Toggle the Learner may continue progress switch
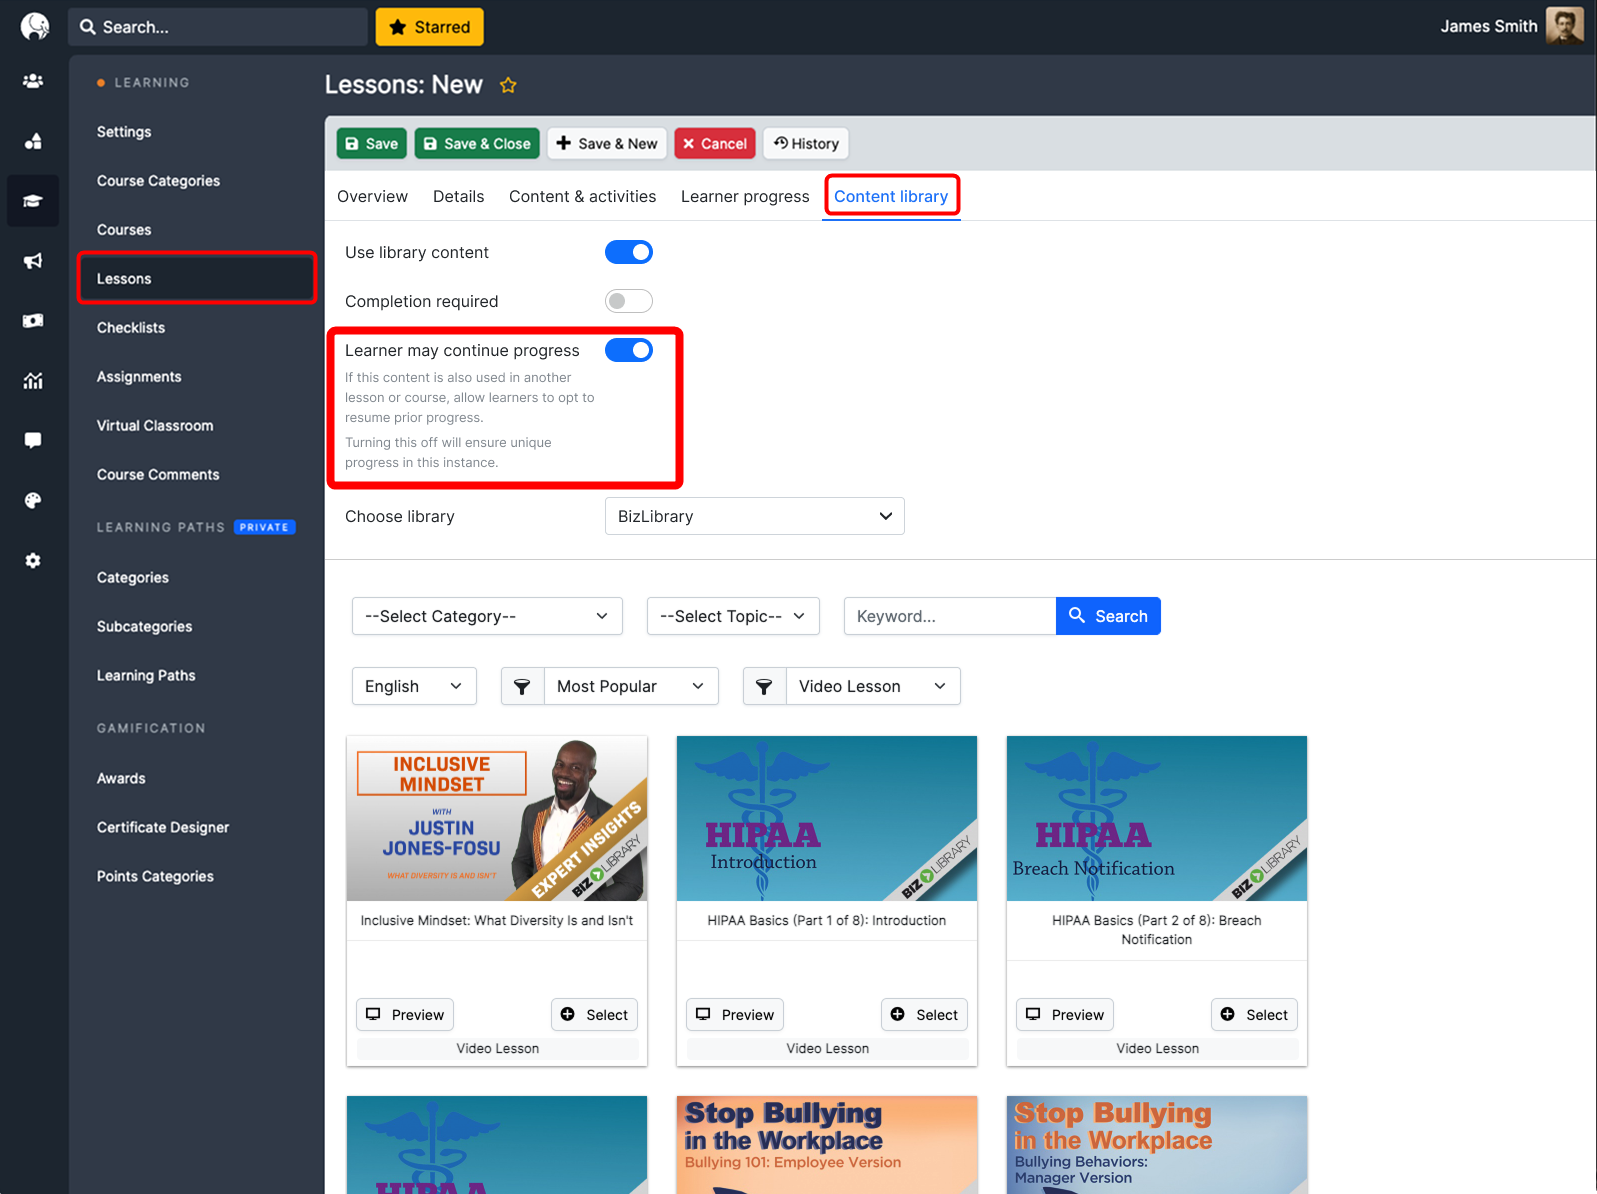This screenshot has width=1597, height=1194. pyautogui.click(x=629, y=350)
